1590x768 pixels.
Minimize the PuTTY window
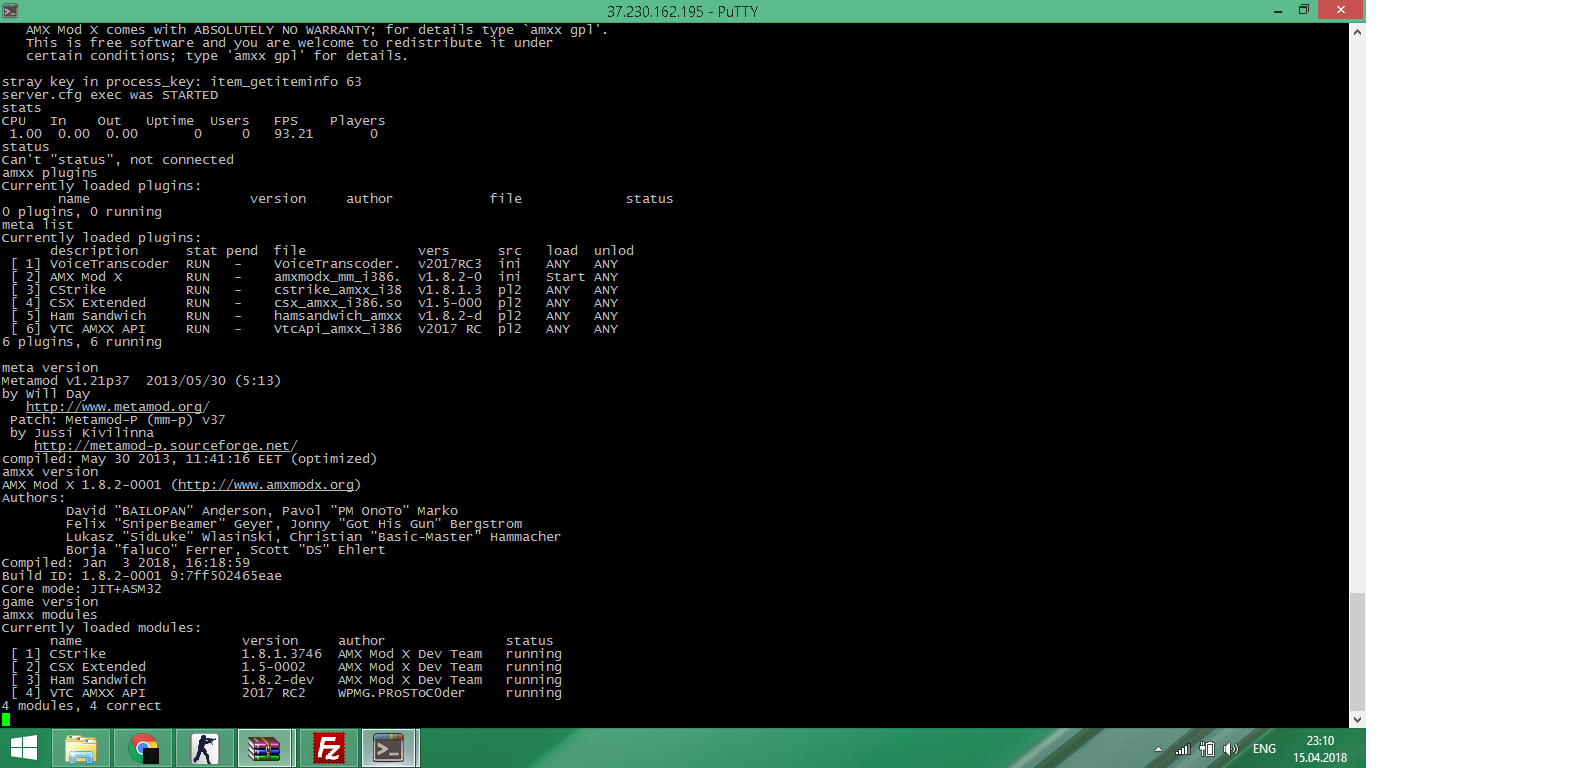tap(1278, 10)
